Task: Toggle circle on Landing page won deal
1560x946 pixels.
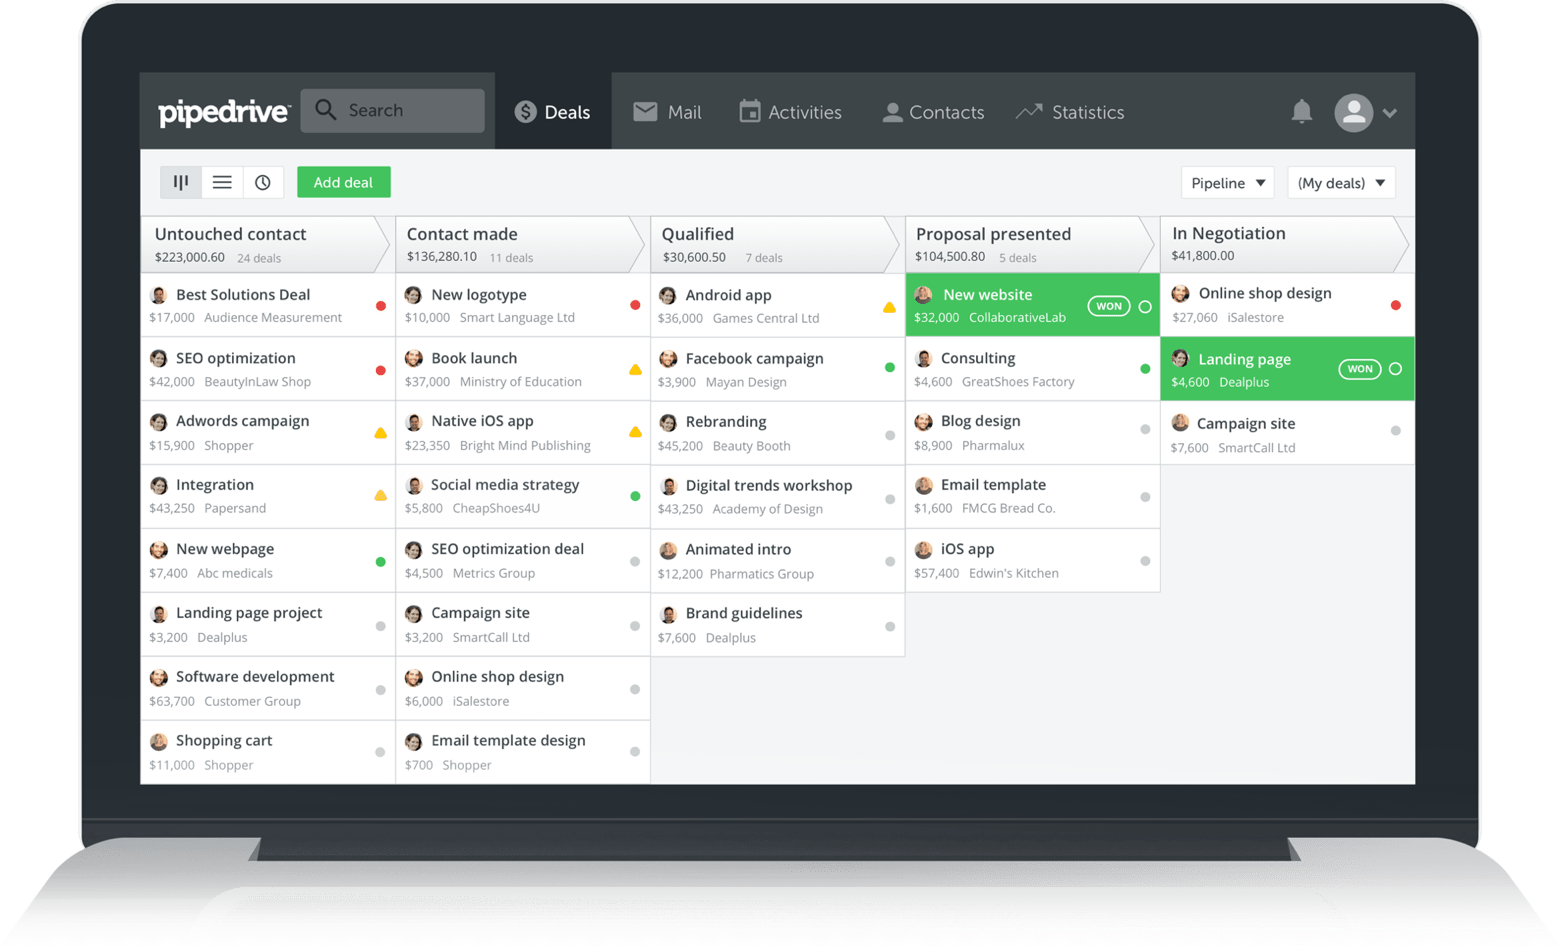Action: (1395, 369)
